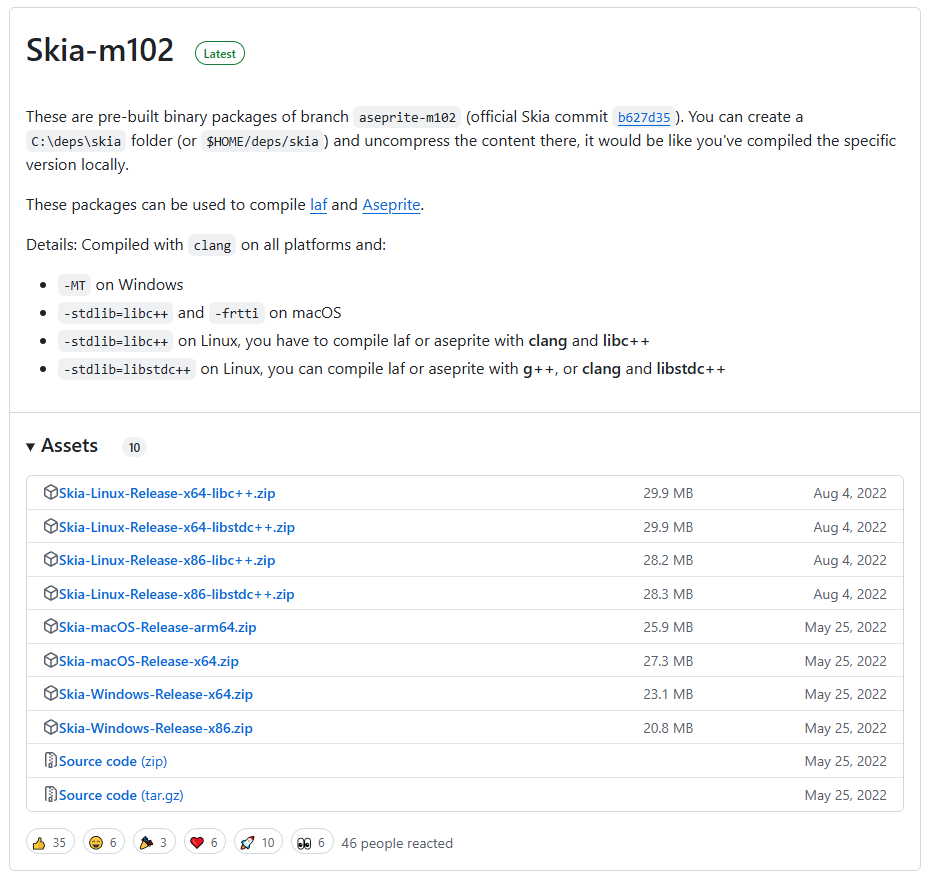
Task: Download Skia-macOS-Release-x64.zip
Action: [x=148, y=661]
